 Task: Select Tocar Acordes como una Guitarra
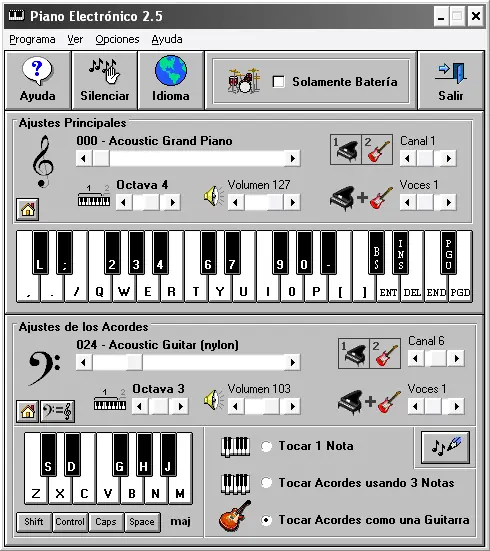(266, 520)
